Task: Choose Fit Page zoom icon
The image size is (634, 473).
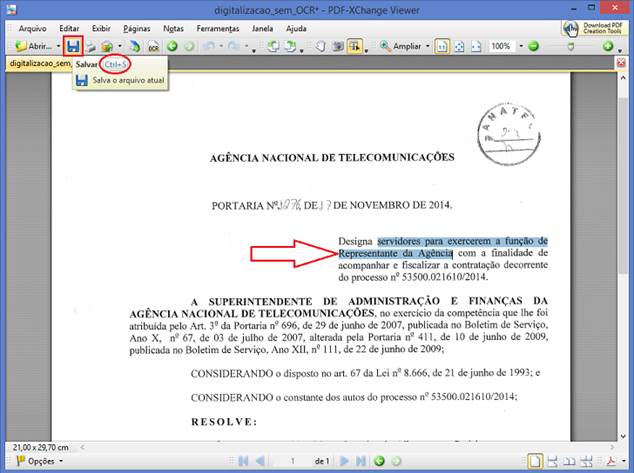Action: click(x=459, y=46)
